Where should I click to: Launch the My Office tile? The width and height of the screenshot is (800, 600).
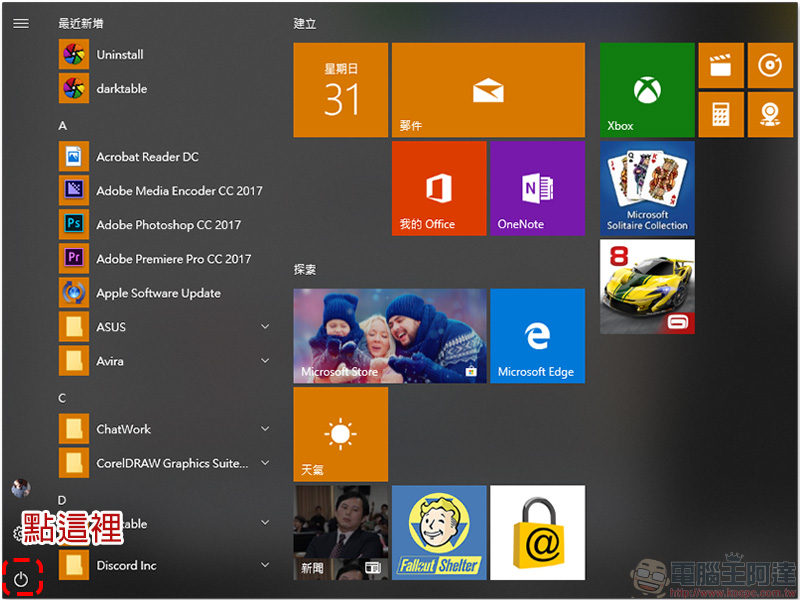point(439,188)
